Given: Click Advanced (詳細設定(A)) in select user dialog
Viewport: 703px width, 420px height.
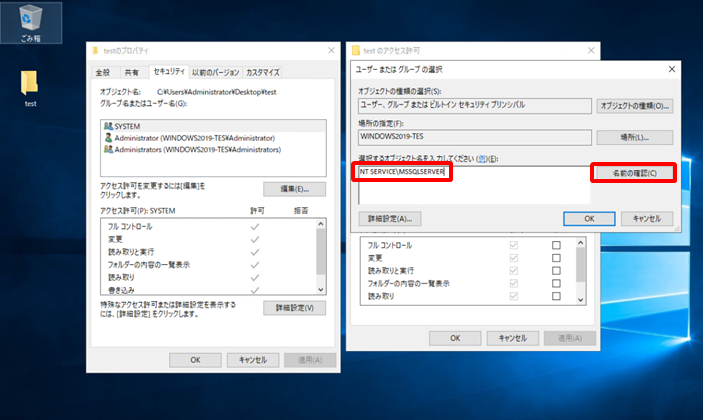Looking at the screenshot, I should click(x=390, y=219).
